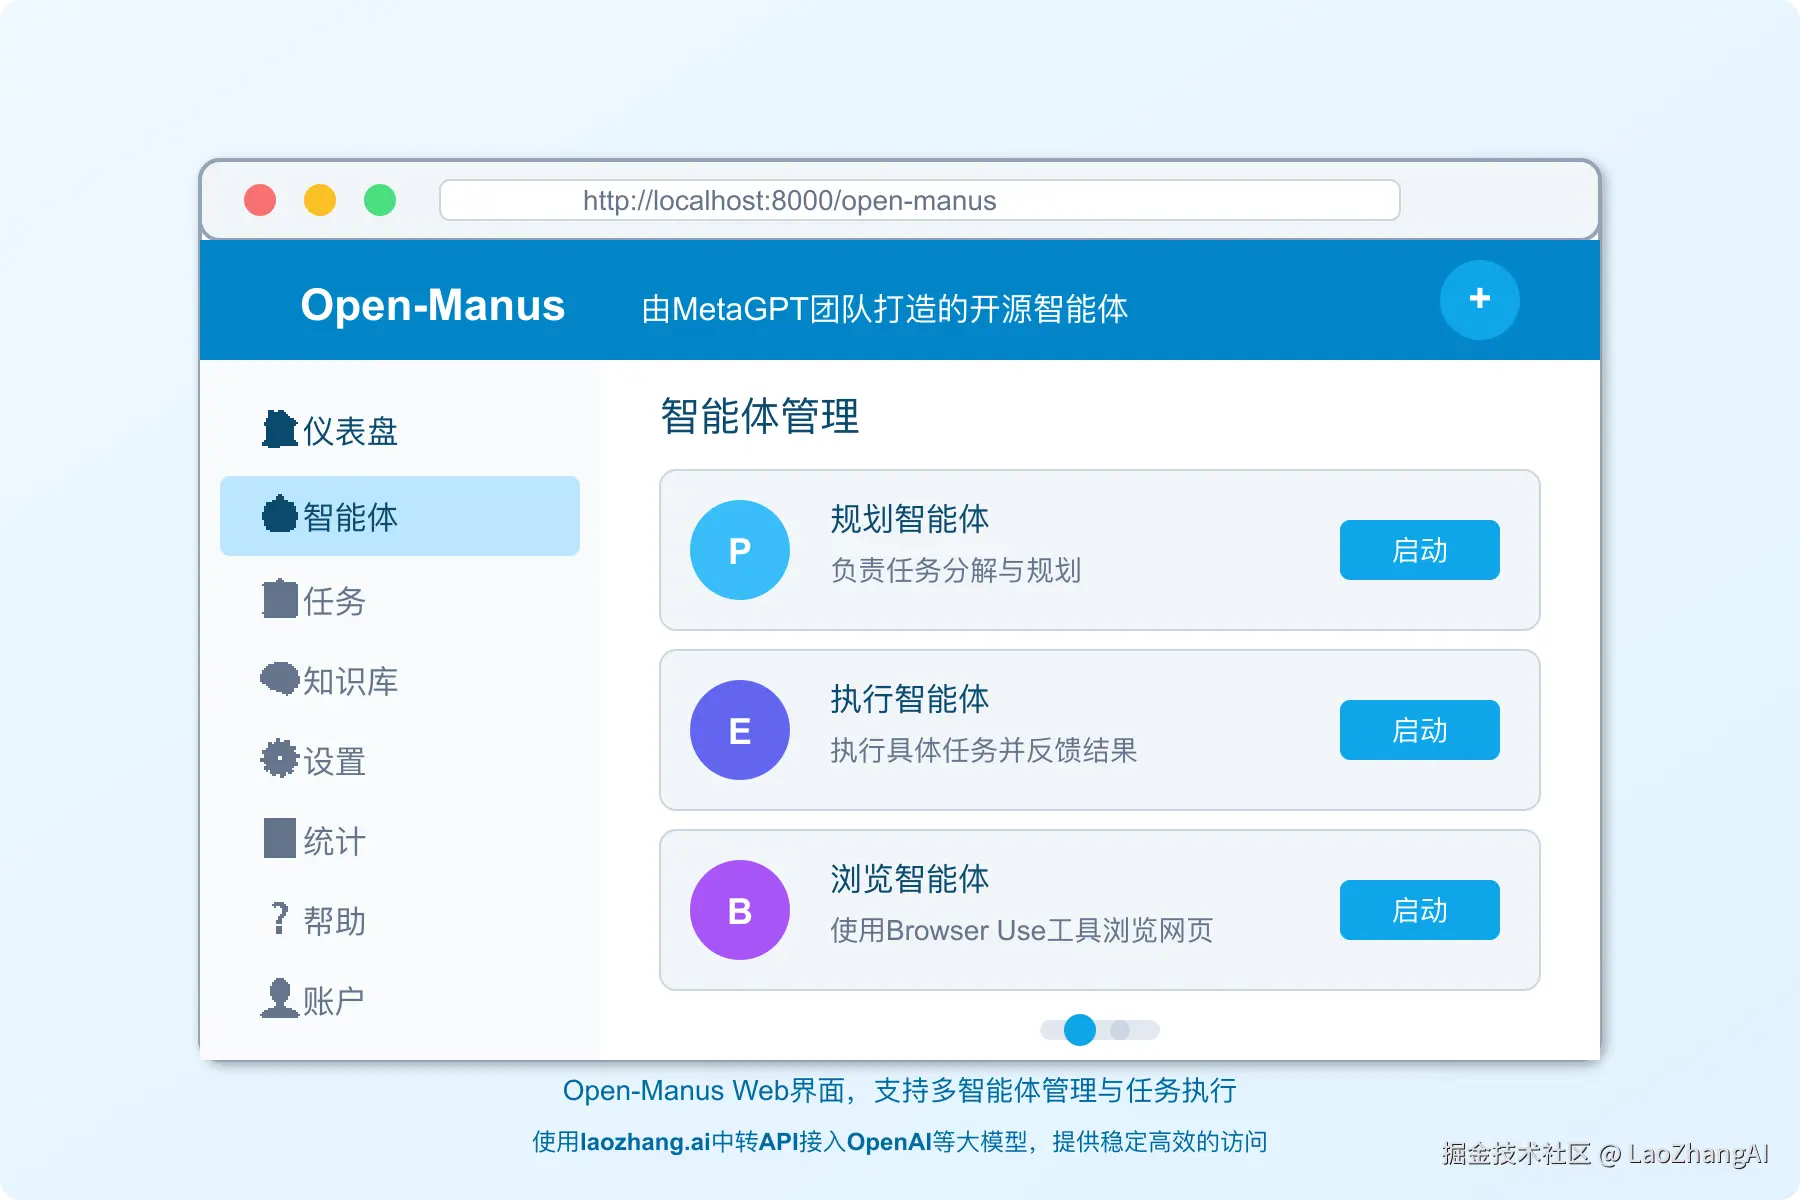Select the second carousel pagination dot
Viewport: 1800px width, 1200px height.
1122,1030
